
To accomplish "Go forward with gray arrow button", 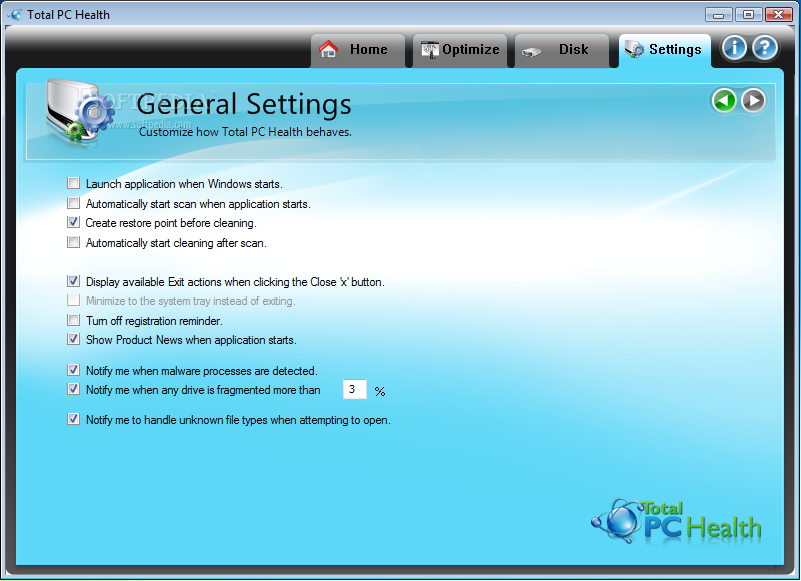I will coord(753,100).
